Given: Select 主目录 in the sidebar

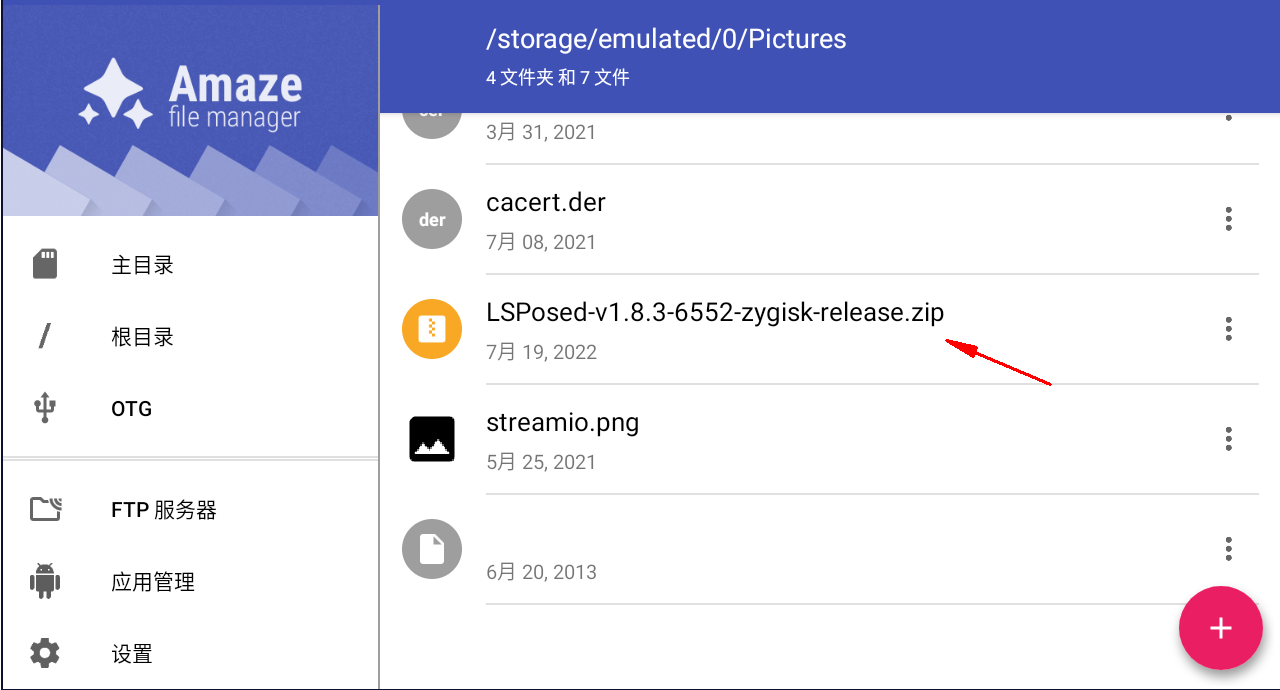Looking at the screenshot, I should point(142,265).
